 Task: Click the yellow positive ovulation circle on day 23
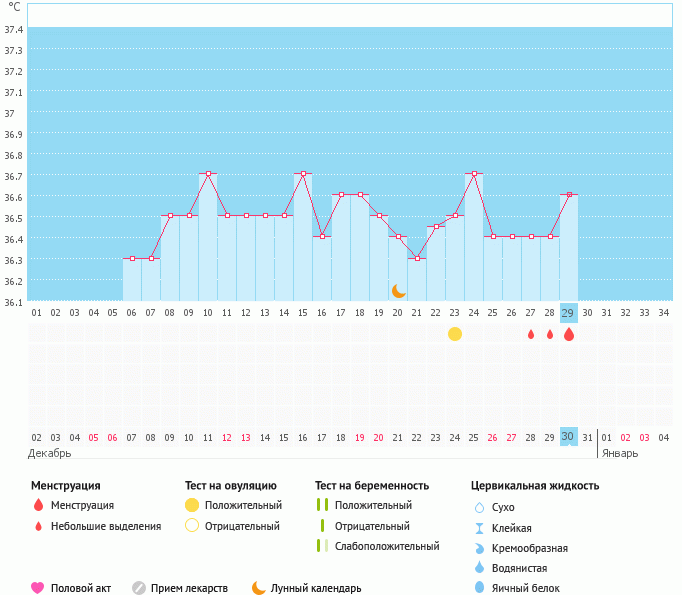[455, 334]
